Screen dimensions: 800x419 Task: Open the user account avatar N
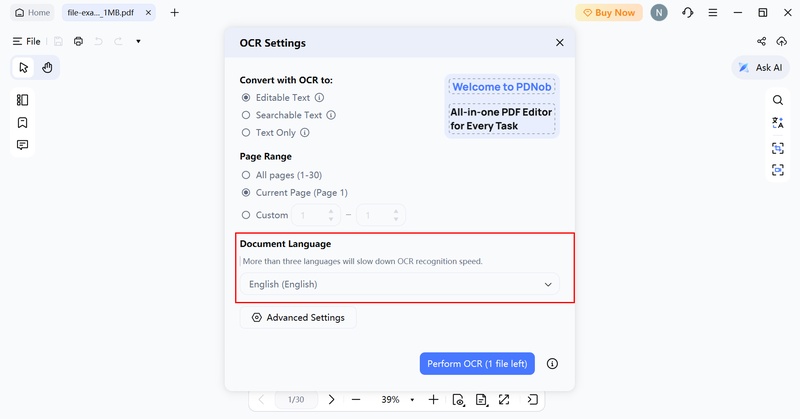[659, 13]
